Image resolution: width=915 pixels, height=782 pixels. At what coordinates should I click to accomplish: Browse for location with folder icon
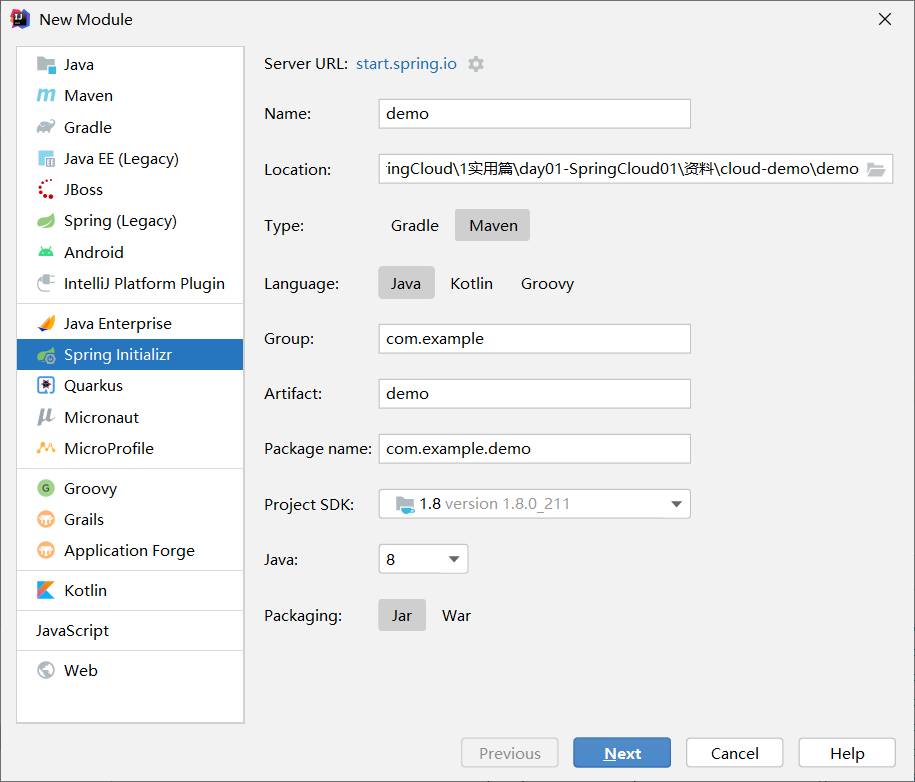(876, 169)
